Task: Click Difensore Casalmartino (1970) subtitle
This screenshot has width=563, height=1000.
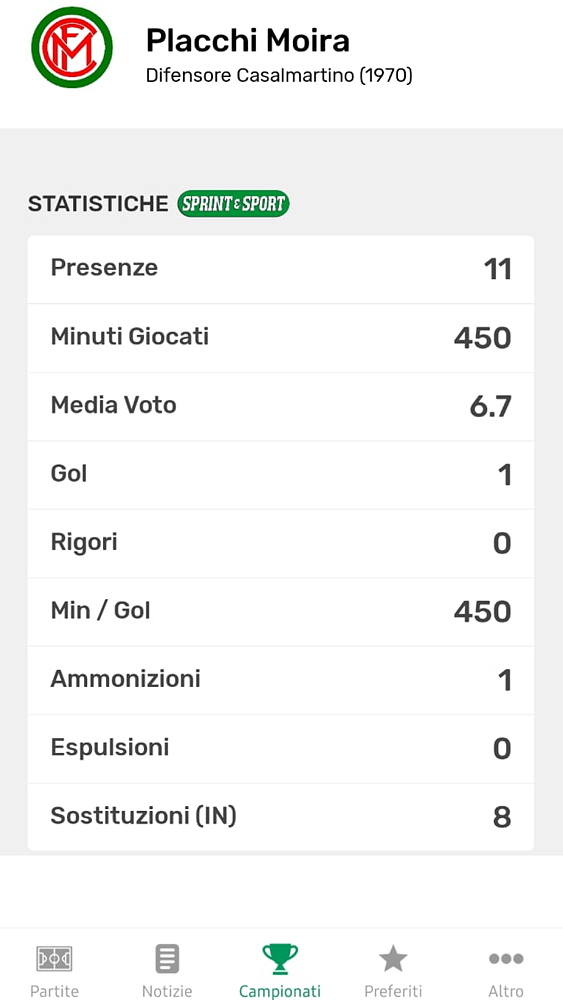Action: click(279, 75)
